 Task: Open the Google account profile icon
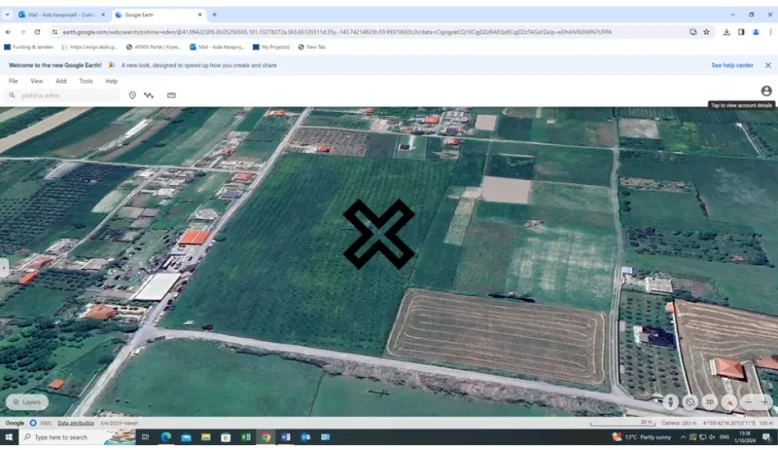tap(766, 91)
